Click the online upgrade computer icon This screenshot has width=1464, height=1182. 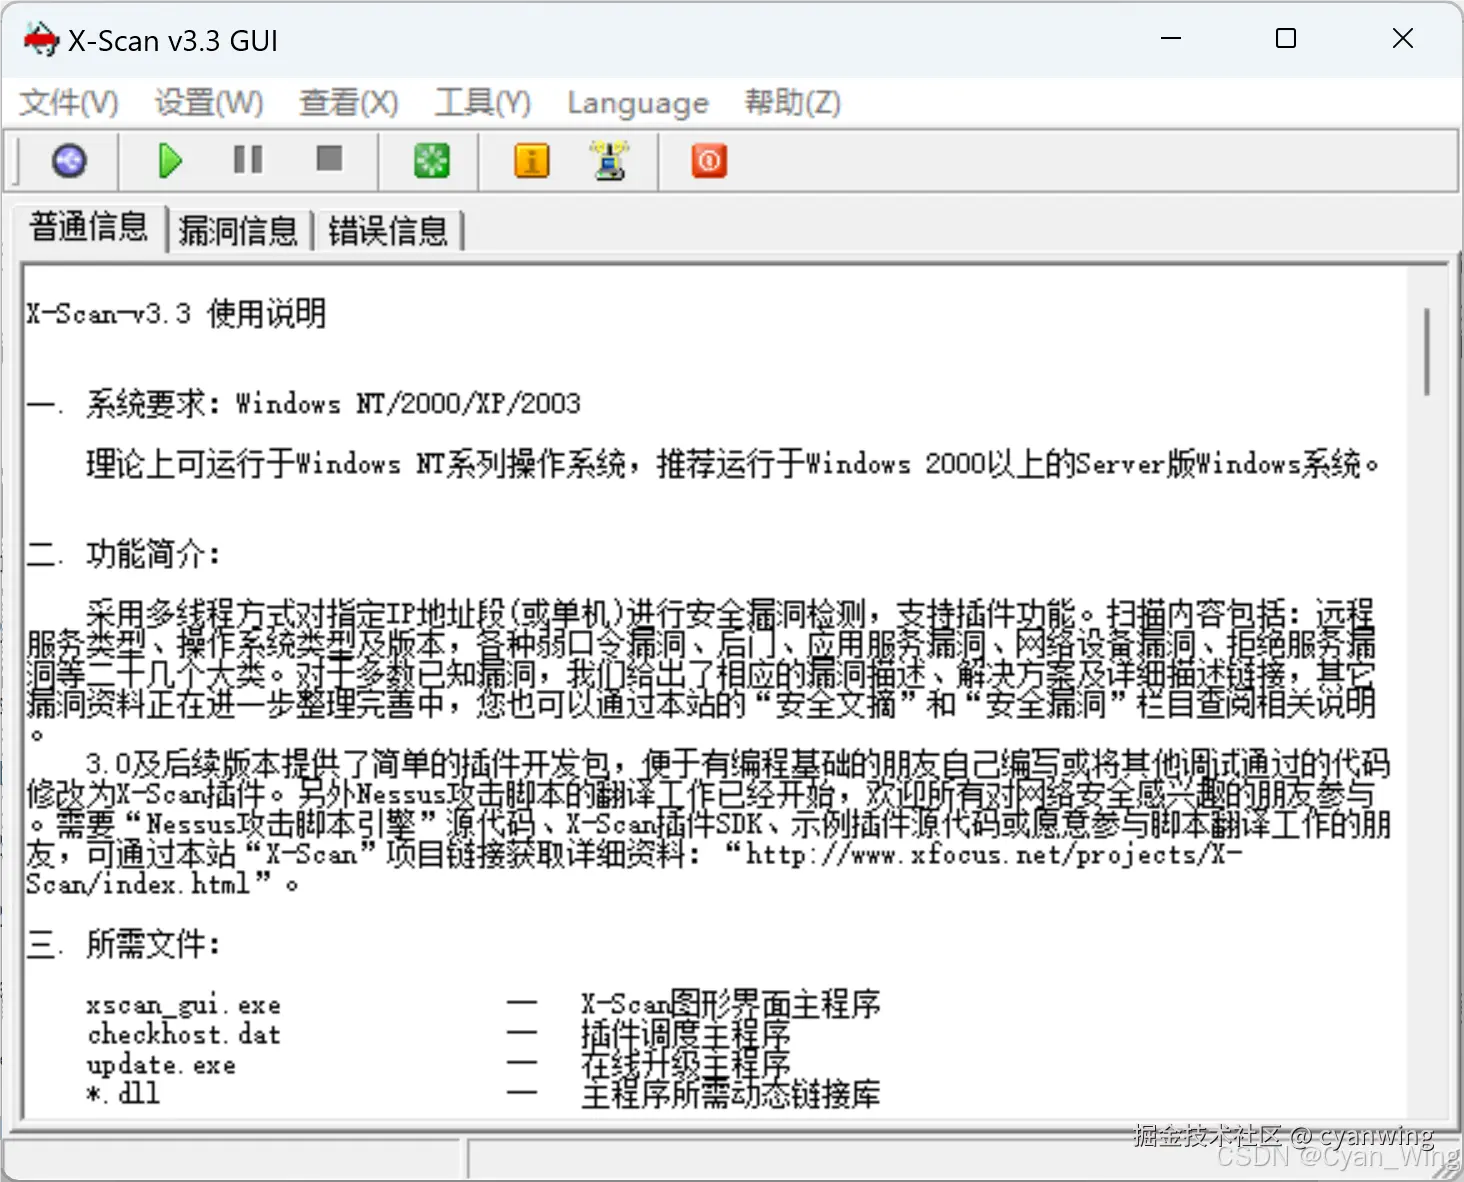point(609,161)
